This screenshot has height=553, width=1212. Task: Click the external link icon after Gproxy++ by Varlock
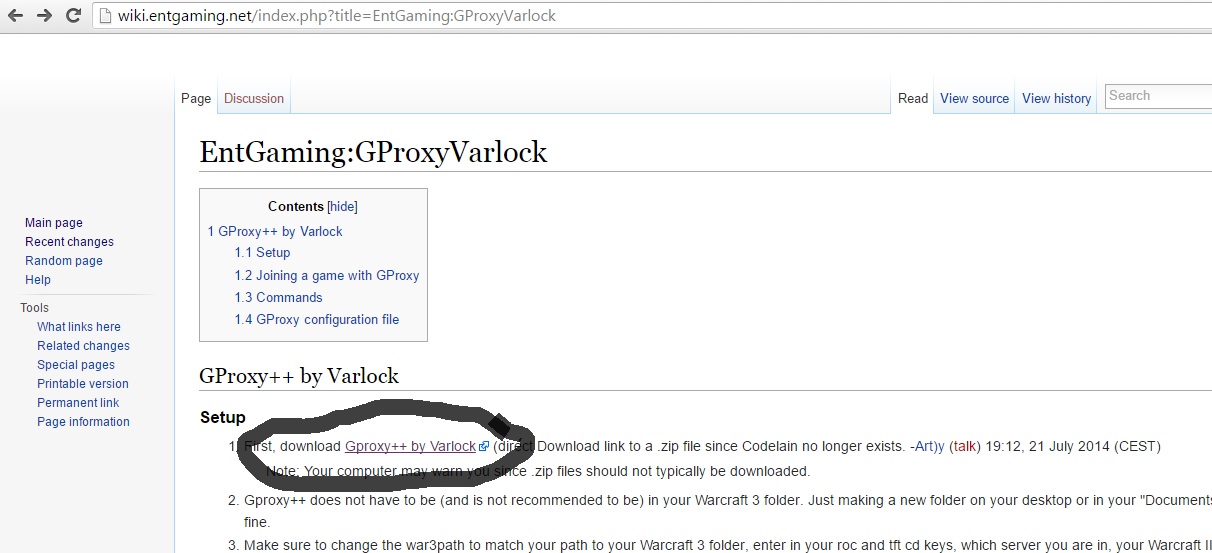pos(484,447)
